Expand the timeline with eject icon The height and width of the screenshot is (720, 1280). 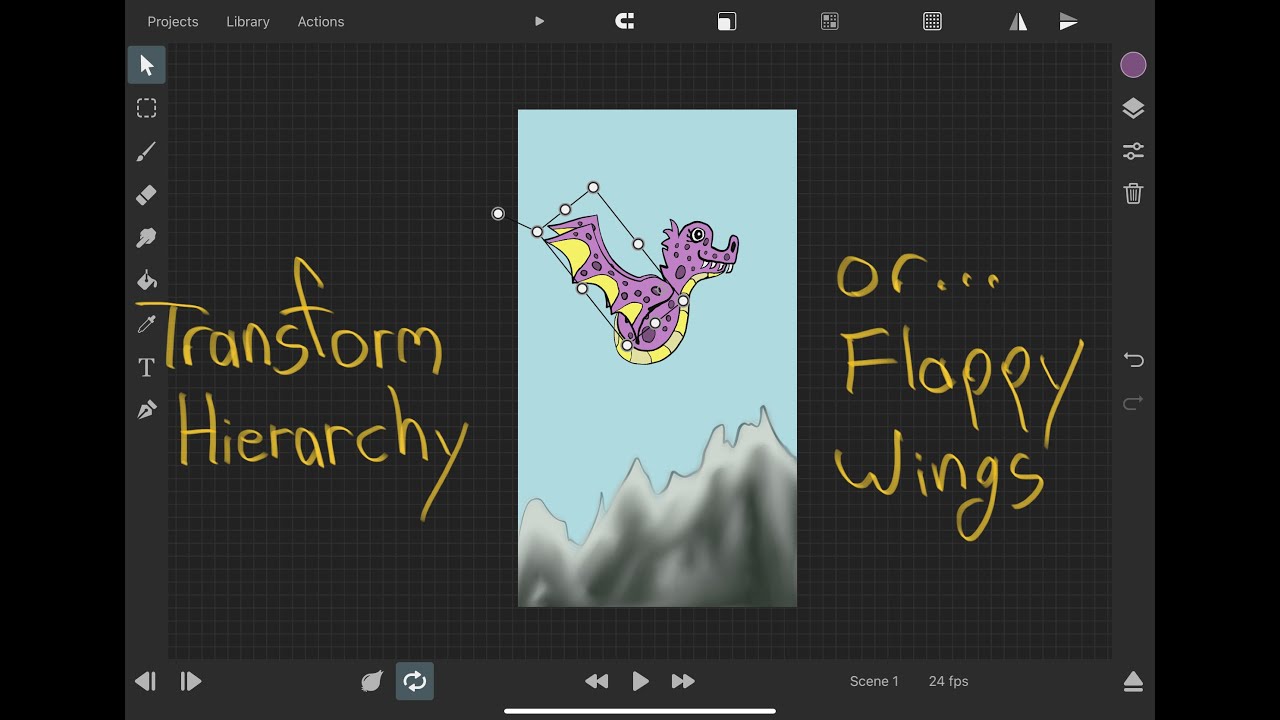pyautogui.click(x=1133, y=681)
